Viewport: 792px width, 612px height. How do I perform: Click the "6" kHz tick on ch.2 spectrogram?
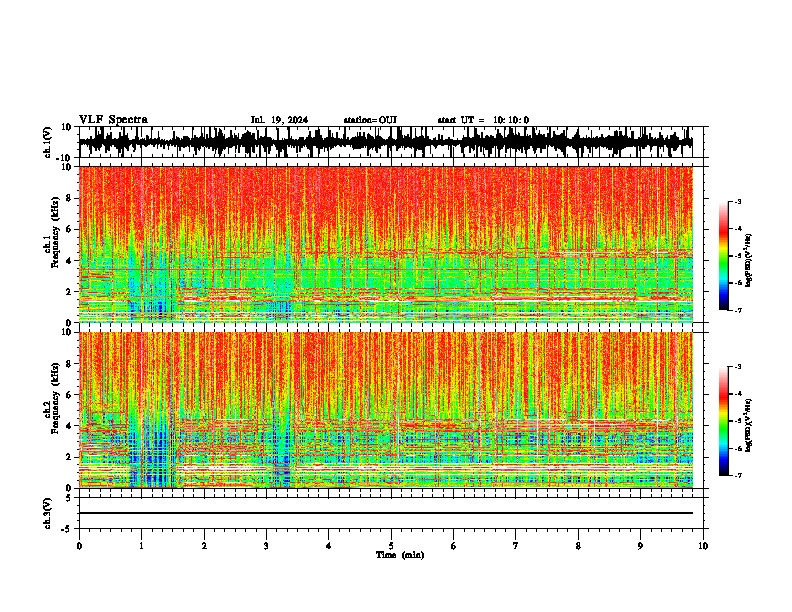click(x=70, y=395)
